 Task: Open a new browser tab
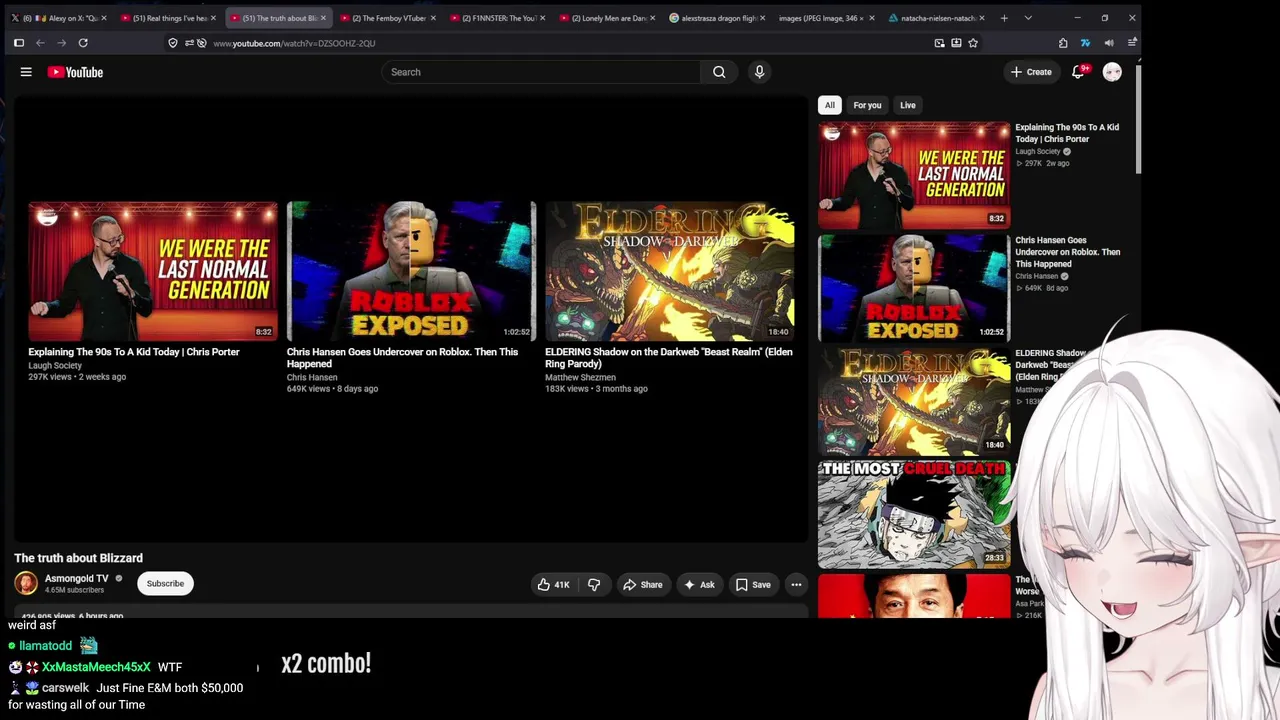(x=1004, y=18)
